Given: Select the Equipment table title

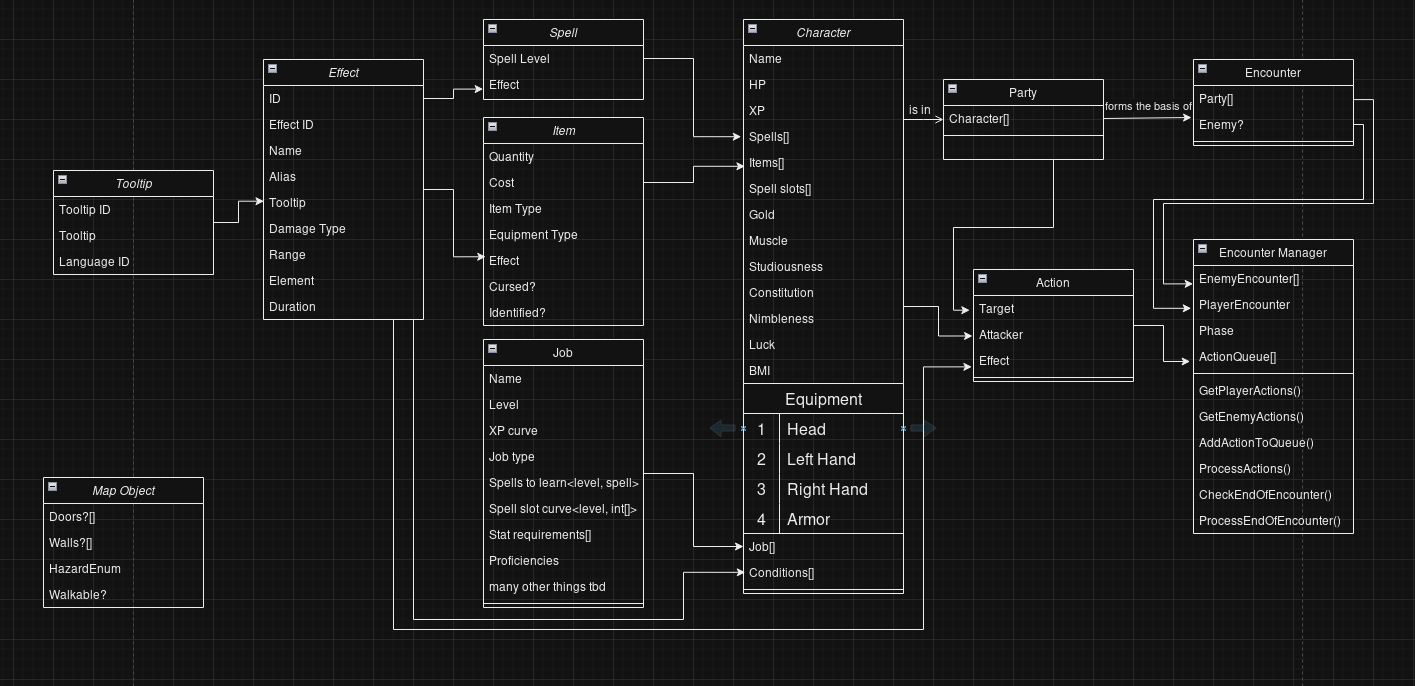Looking at the screenshot, I should (823, 400).
